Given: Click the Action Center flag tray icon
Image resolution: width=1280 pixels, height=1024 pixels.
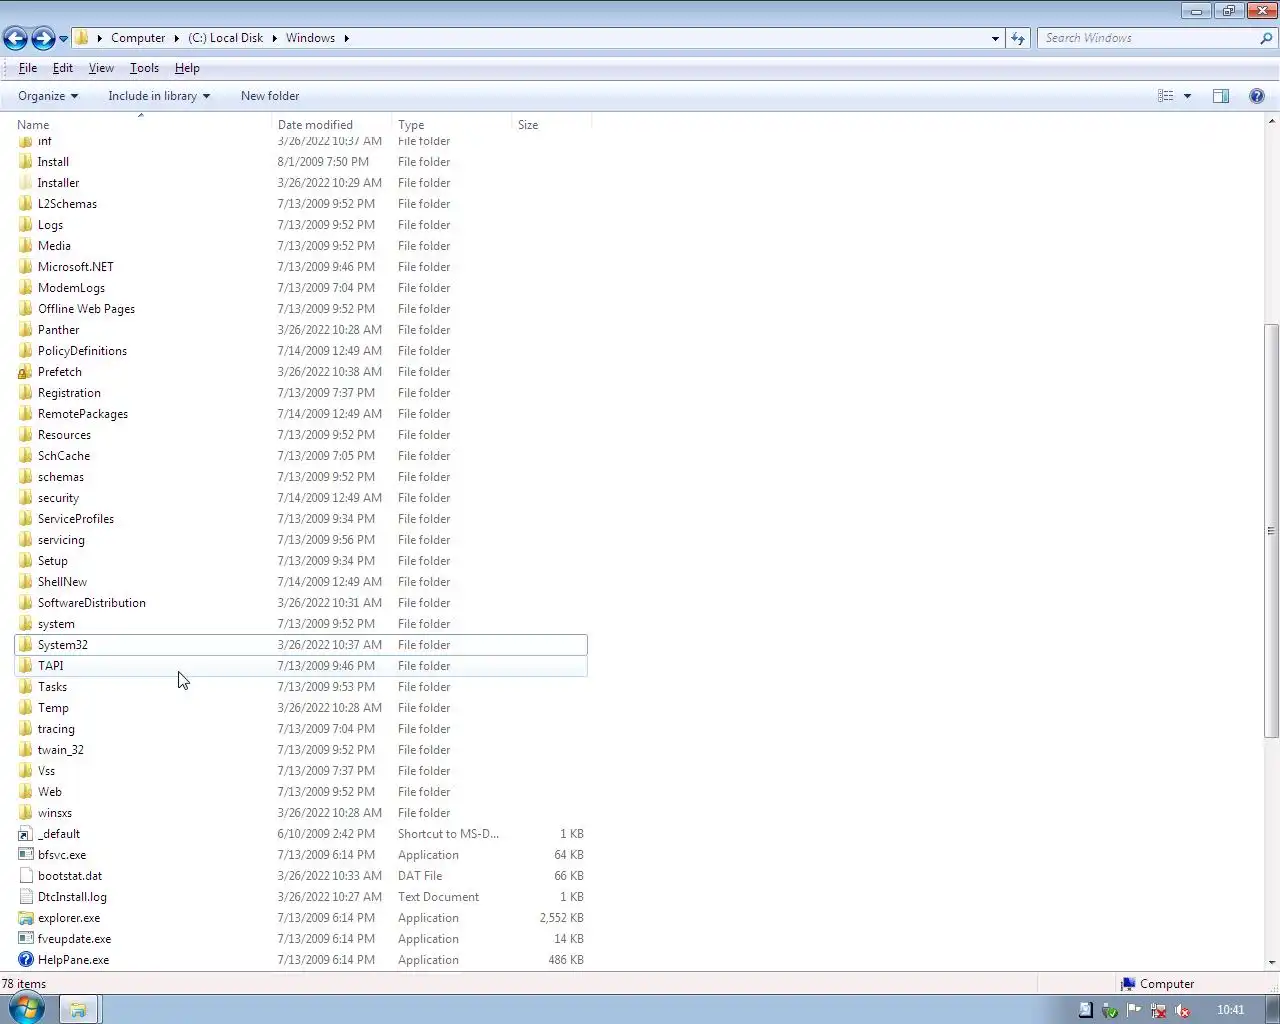Looking at the screenshot, I should click(x=1133, y=1010).
